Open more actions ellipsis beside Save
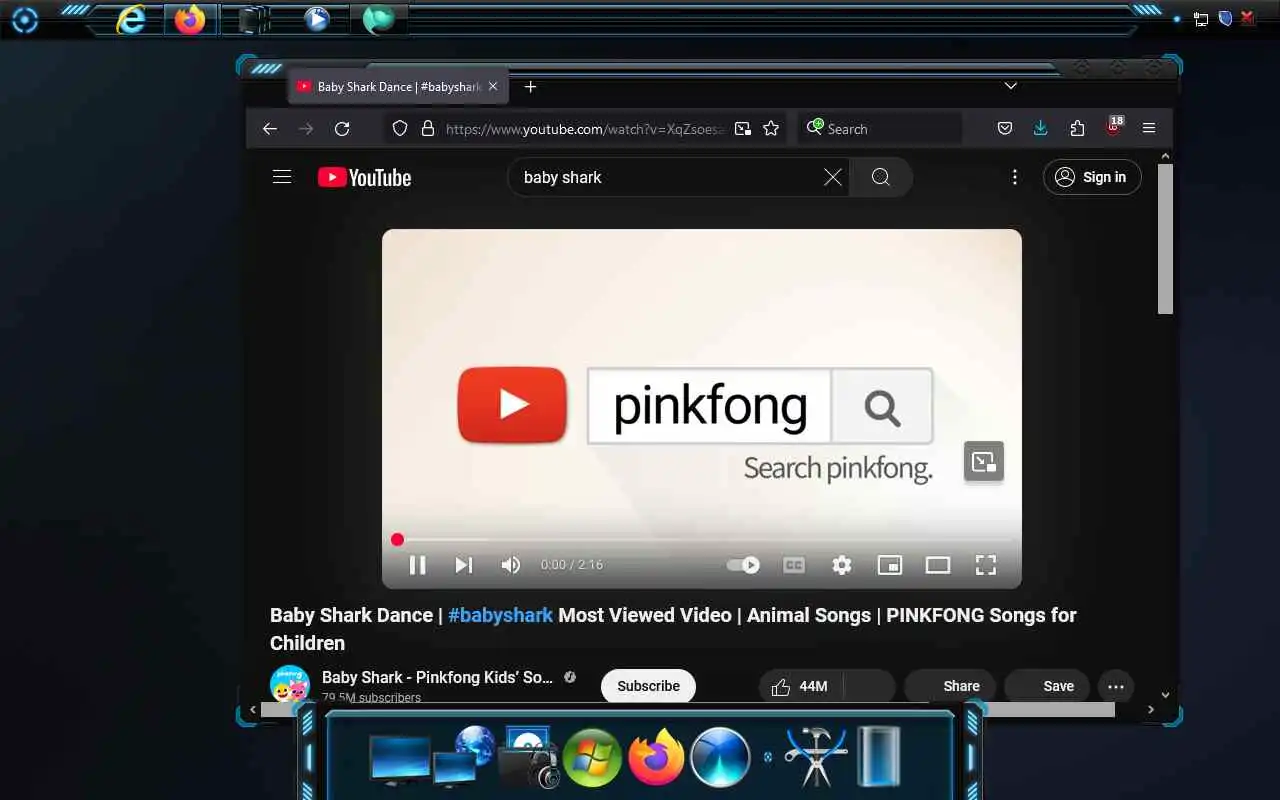This screenshot has width=1280, height=800. tap(1116, 686)
